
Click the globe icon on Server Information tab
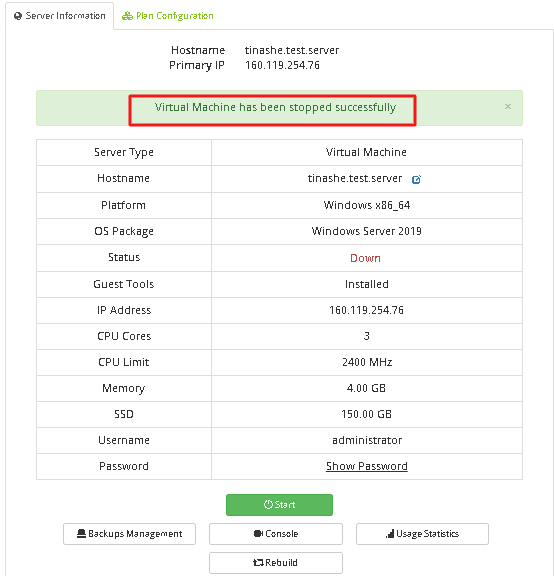coord(18,16)
